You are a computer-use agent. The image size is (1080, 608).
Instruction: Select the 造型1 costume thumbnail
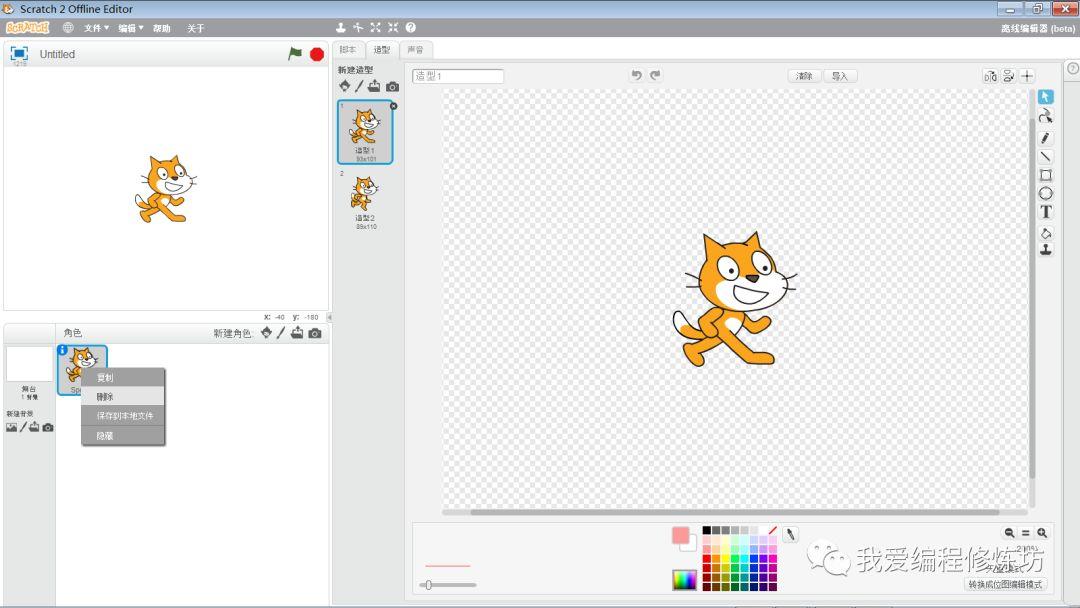click(x=365, y=132)
